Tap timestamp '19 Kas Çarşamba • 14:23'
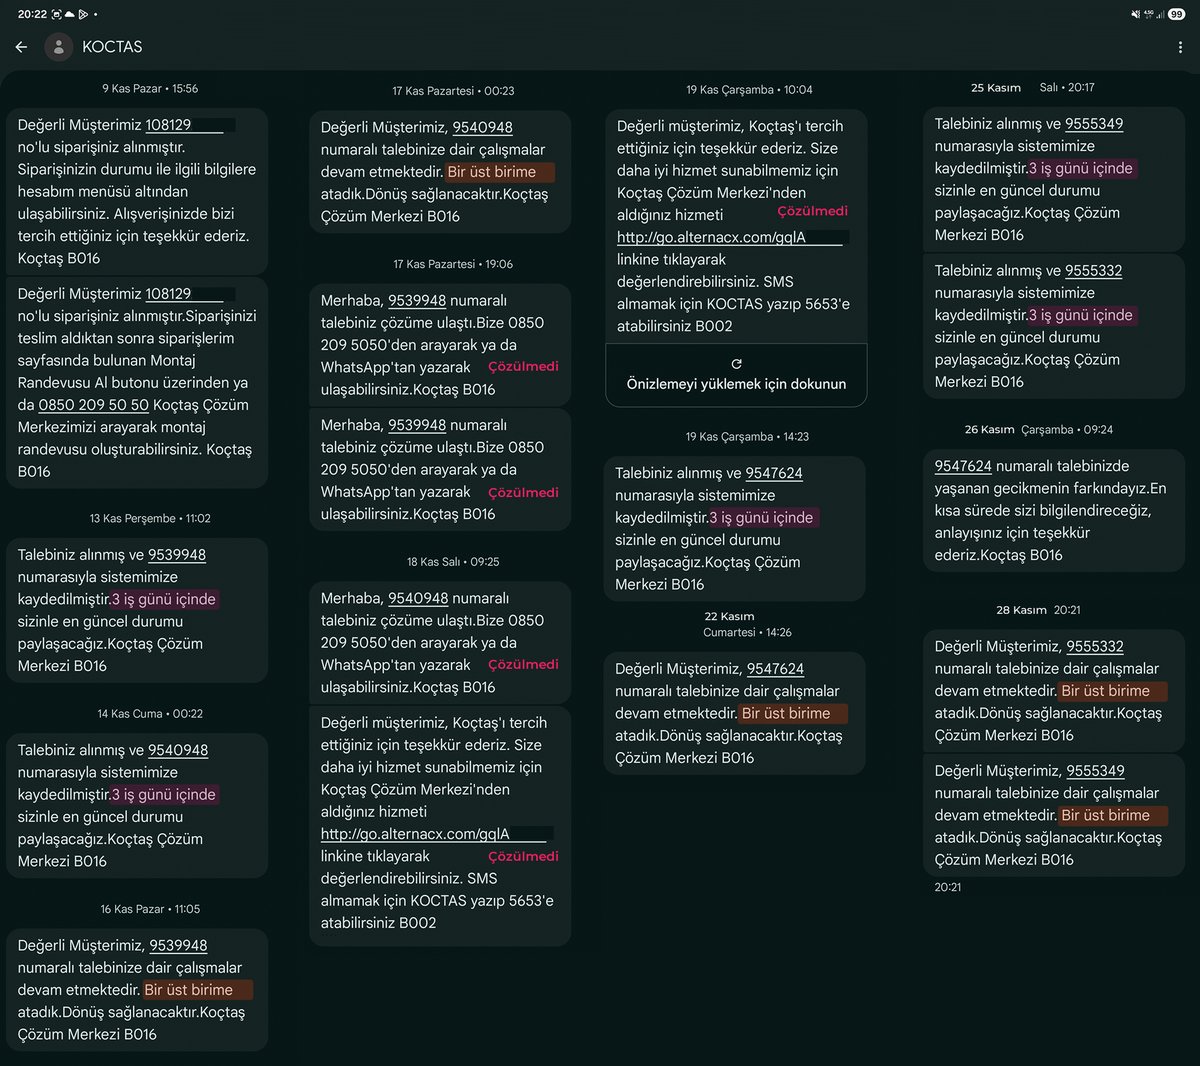The width and height of the screenshot is (1200, 1066). click(x=747, y=437)
